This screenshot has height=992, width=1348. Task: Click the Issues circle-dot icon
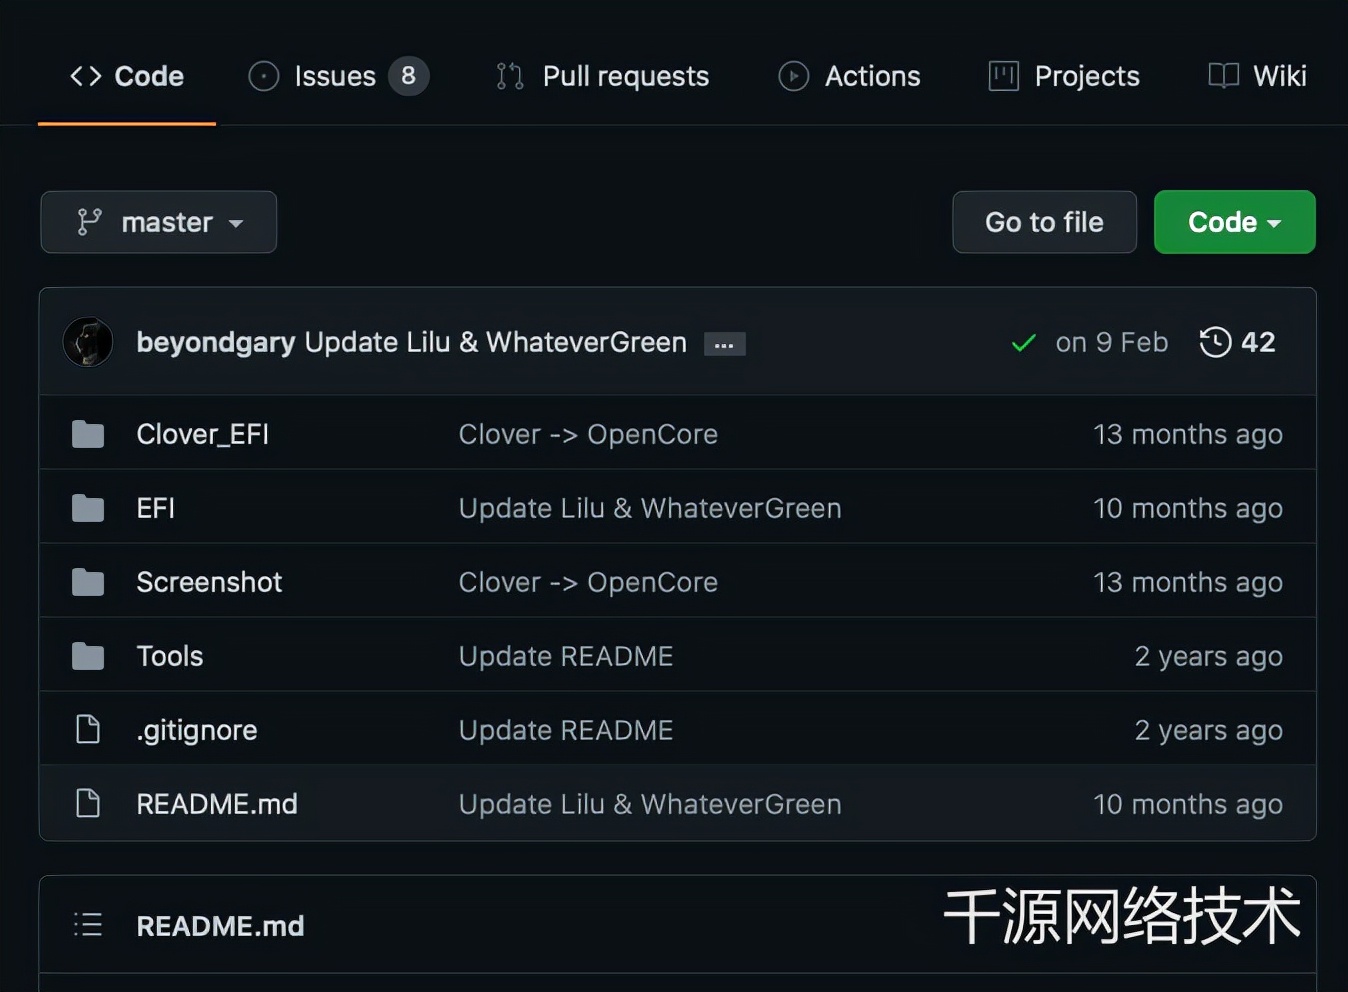pos(264,76)
